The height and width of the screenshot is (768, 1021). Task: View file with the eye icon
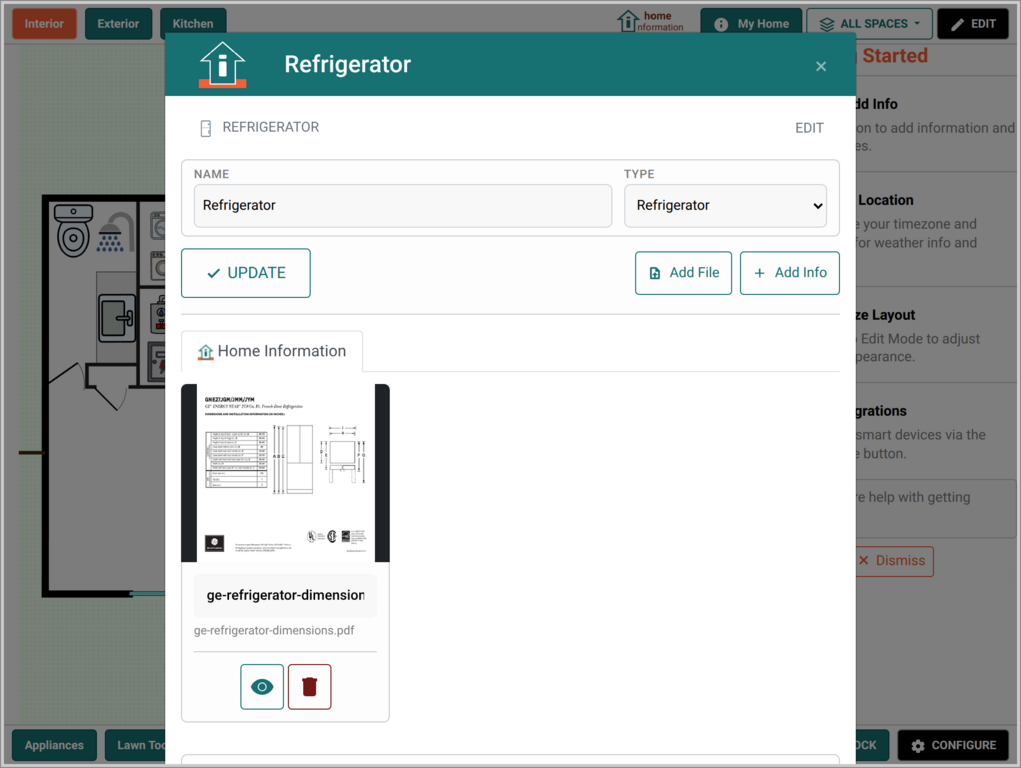[262, 687]
